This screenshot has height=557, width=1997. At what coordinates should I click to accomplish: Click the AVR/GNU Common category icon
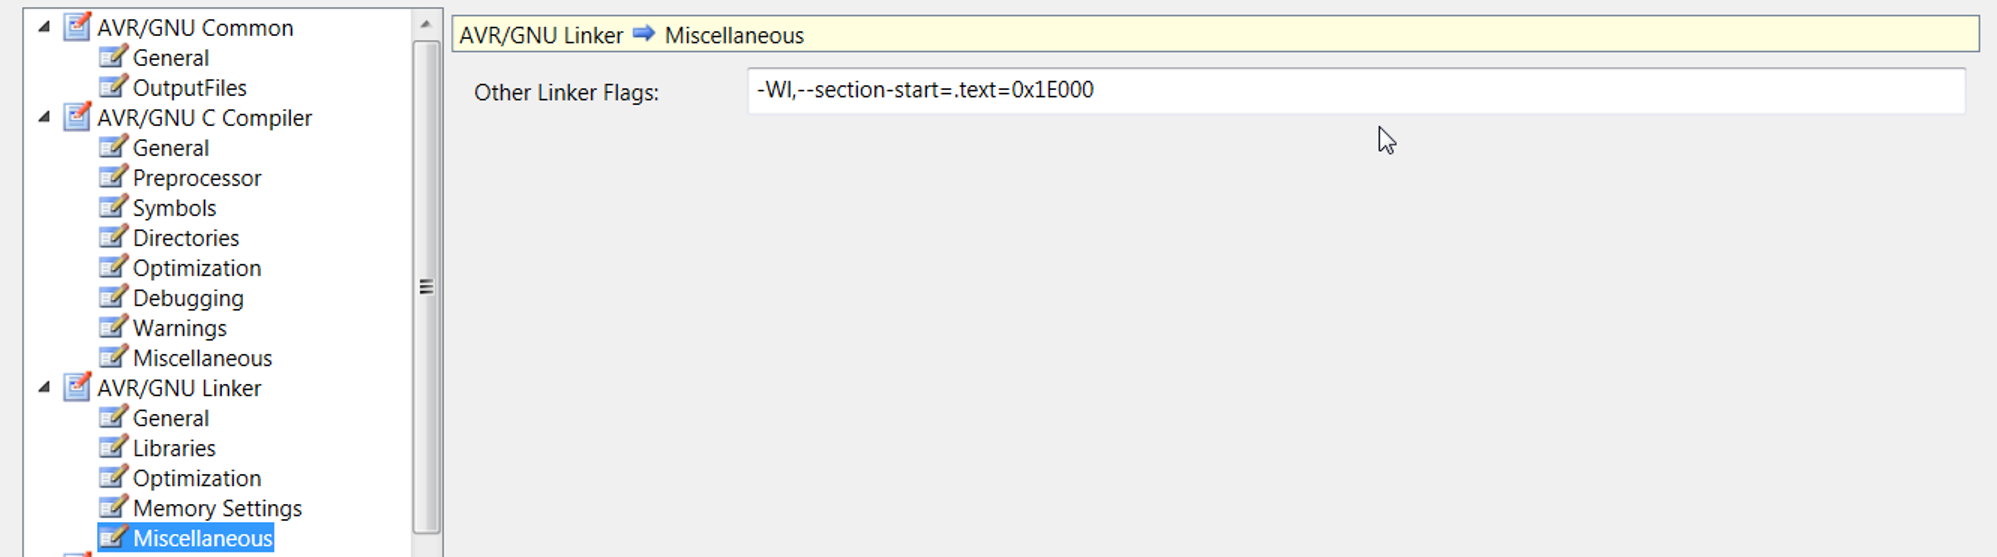77,27
